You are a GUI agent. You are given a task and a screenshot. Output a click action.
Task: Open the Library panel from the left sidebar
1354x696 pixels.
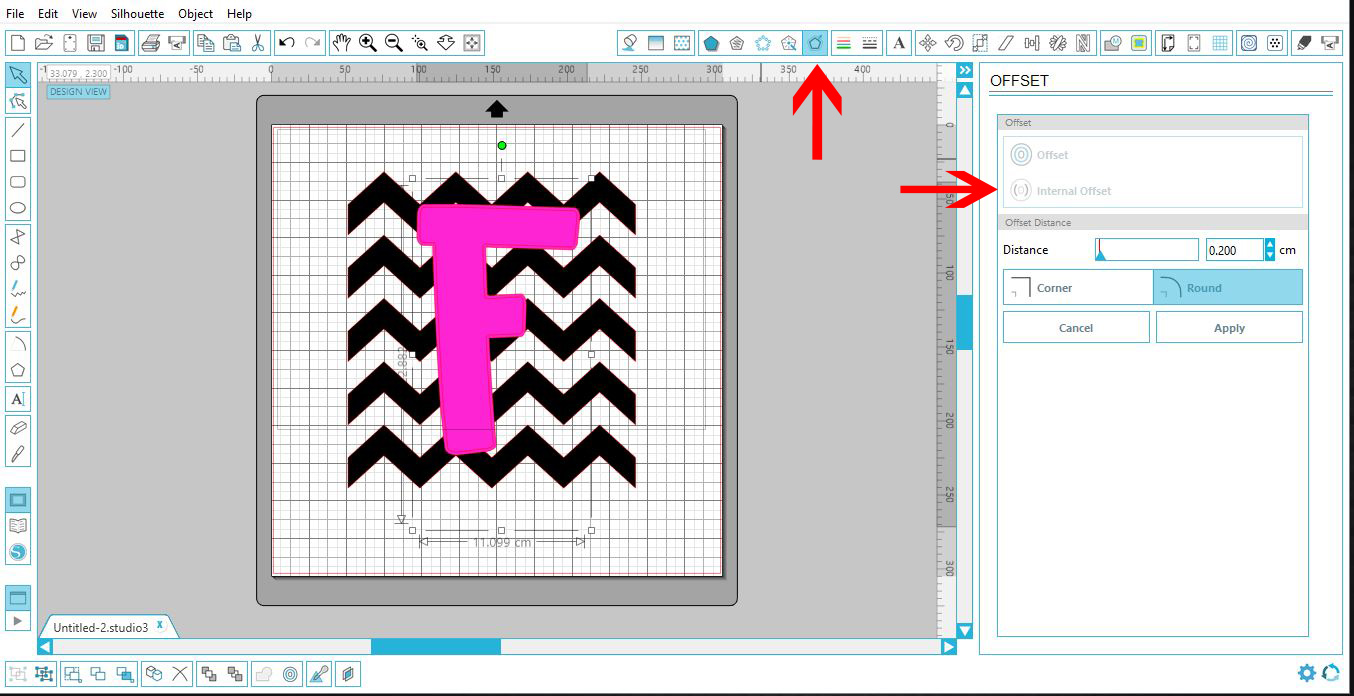(18, 524)
